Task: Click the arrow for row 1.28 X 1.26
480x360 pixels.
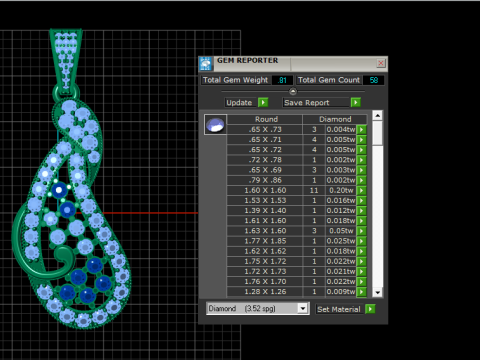Action: click(x=361, y=292)
